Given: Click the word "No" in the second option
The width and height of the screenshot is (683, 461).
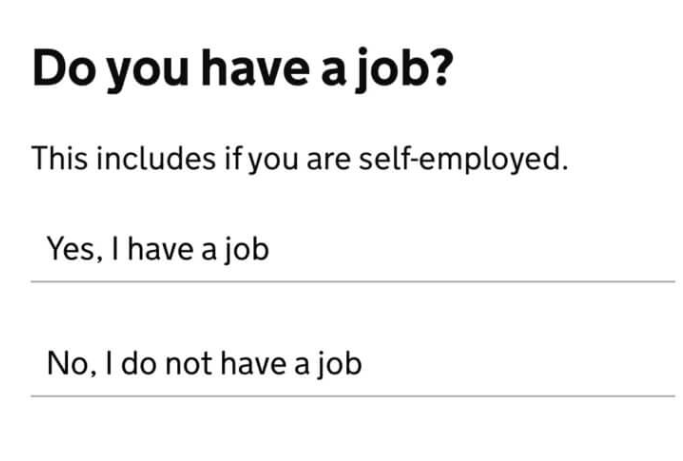Looking at the screenshot, I should 68,363.
